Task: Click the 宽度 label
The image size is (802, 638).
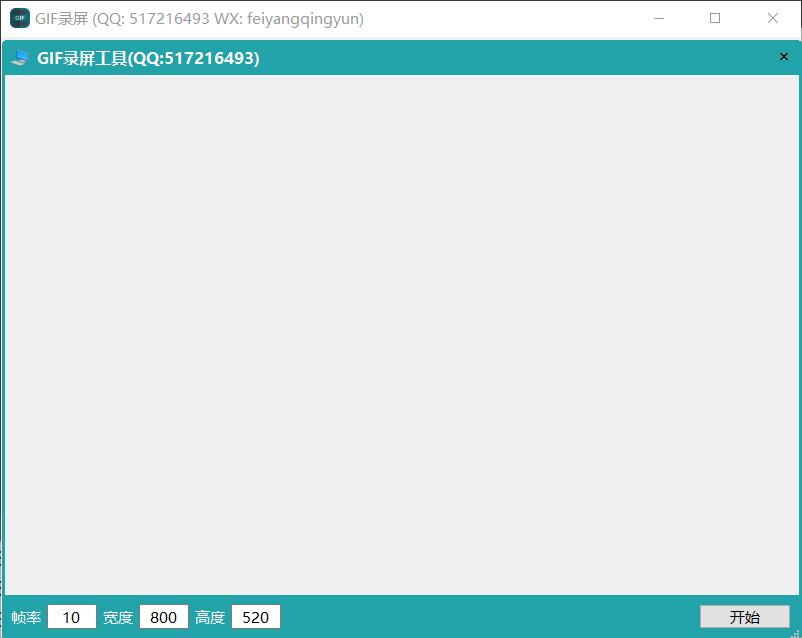Action: 118,618
